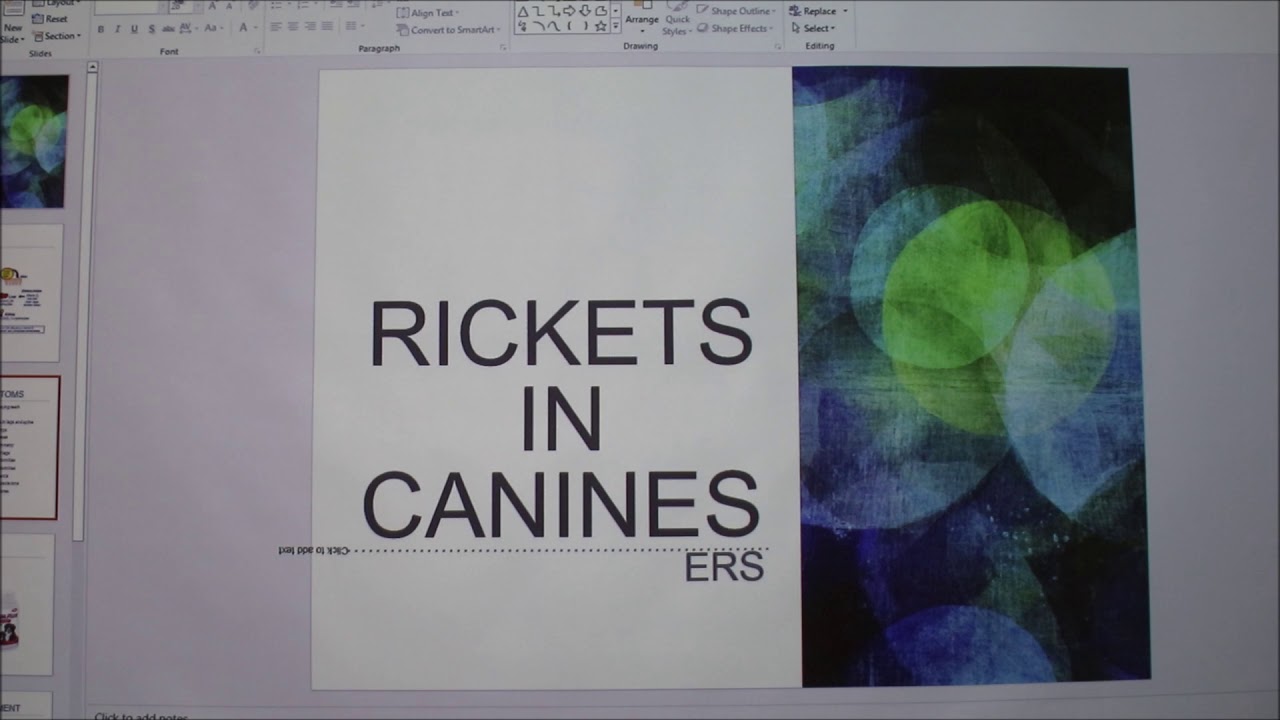The width and height of the screenshot is (1280, 720).
Task: Decrease the font size with the small A
Action: [228, 6]
